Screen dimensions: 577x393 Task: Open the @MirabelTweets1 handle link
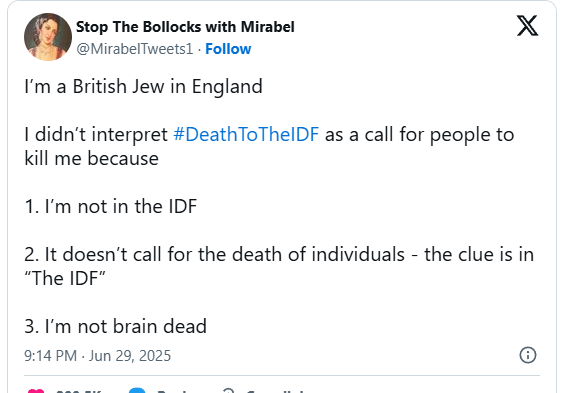(x=135, y=49)
